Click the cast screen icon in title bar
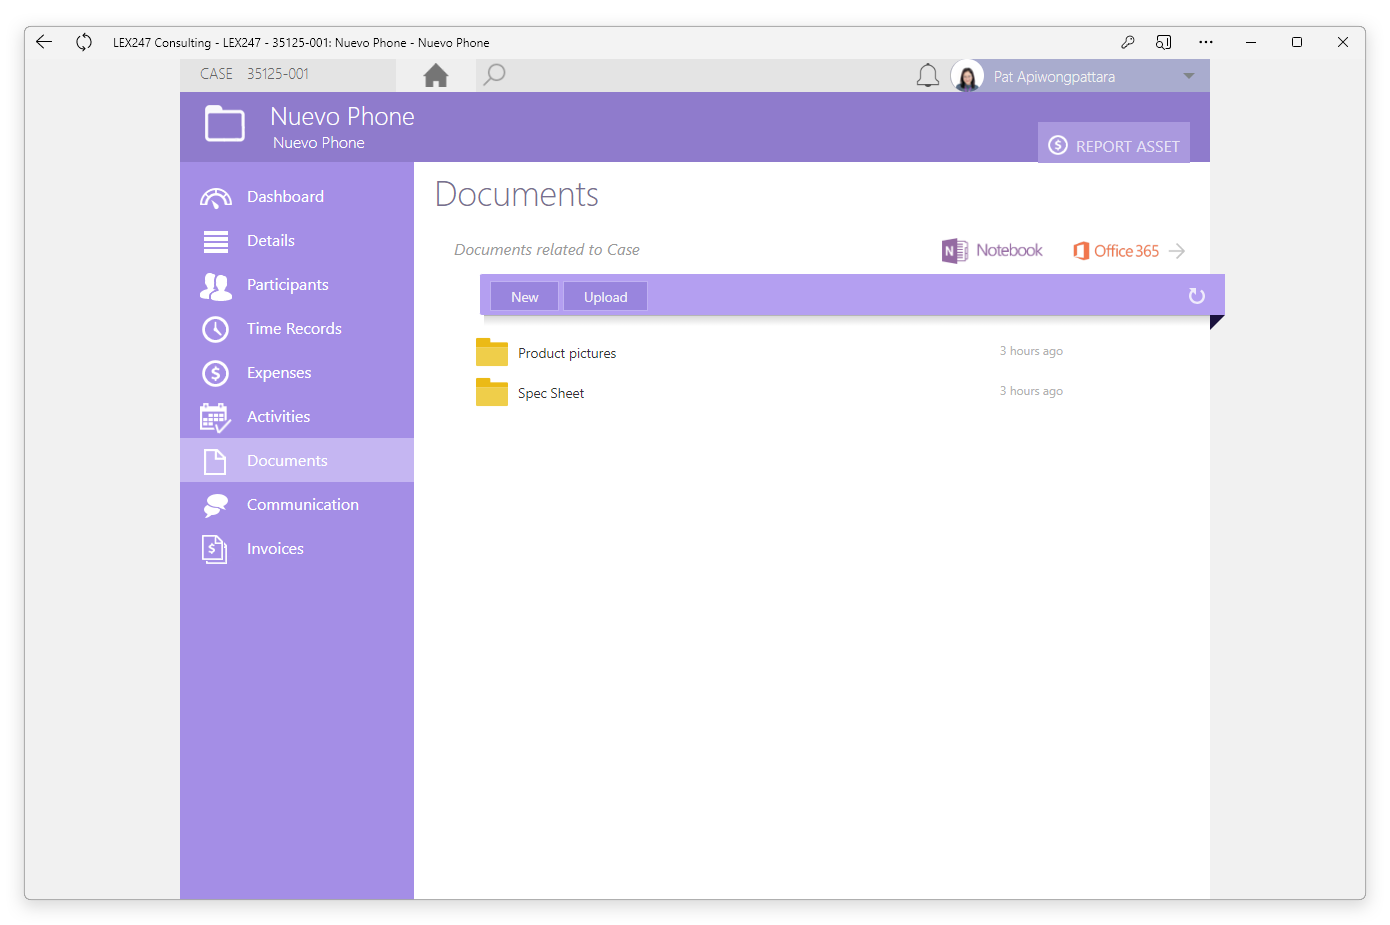Viewport: 1390px width, 925px height. (x=1164, y=42)
